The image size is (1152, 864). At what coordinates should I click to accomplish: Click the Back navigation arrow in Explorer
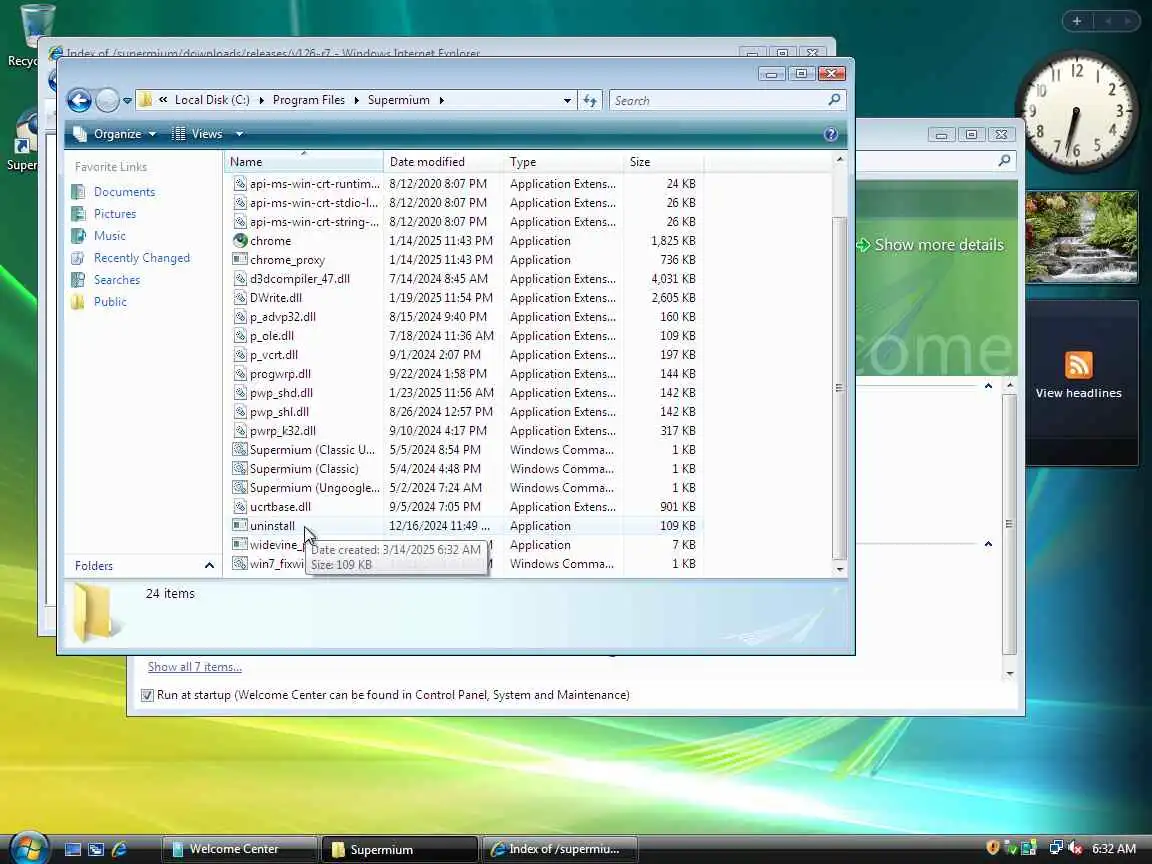[79, 100]
